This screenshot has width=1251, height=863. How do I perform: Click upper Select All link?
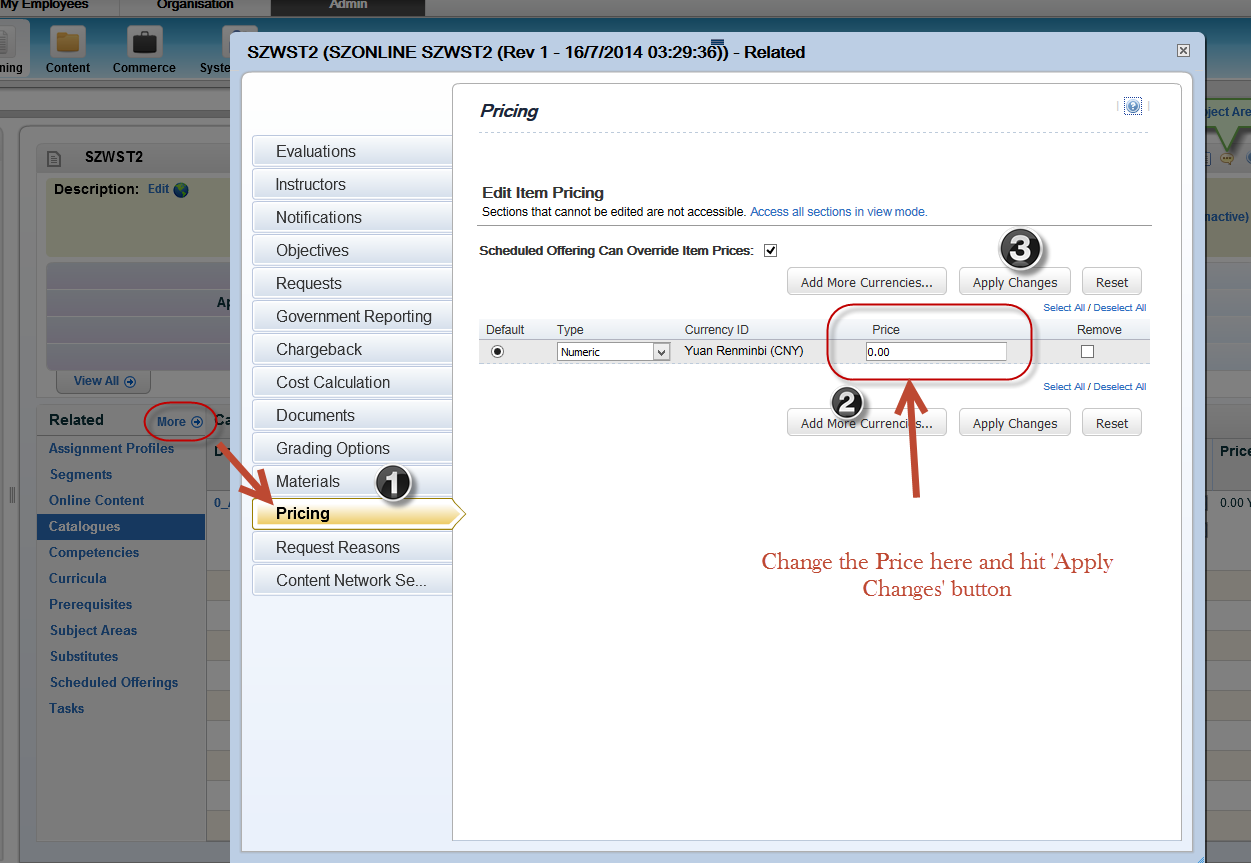coord(1064,308)
